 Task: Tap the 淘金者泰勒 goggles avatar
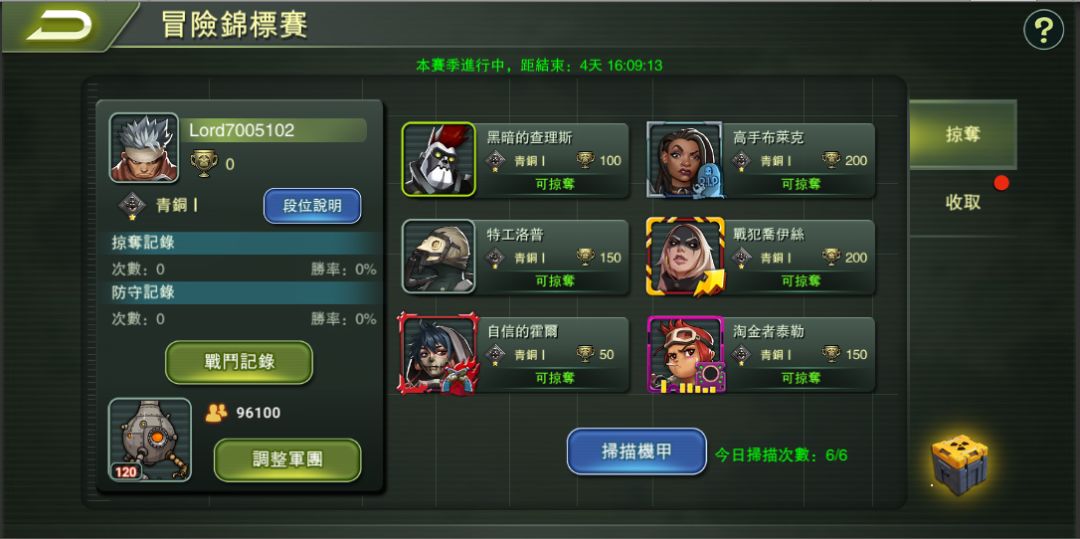coord(685,354)
